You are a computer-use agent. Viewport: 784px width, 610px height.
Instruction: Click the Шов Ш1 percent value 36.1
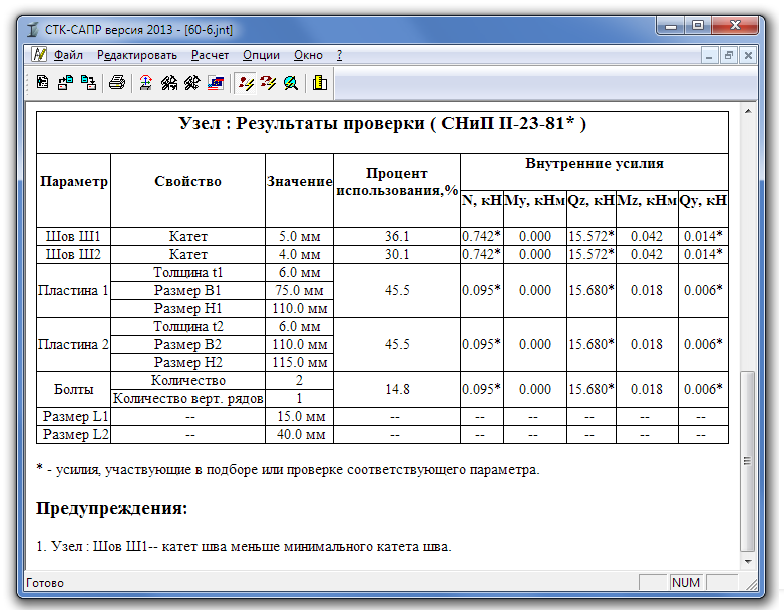(397, 236)
